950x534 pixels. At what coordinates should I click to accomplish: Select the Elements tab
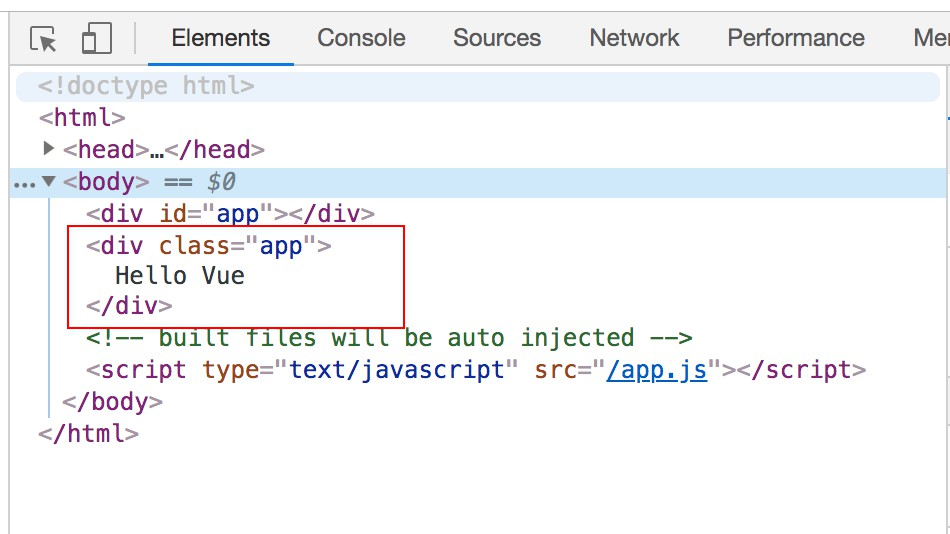coord(221,38)
